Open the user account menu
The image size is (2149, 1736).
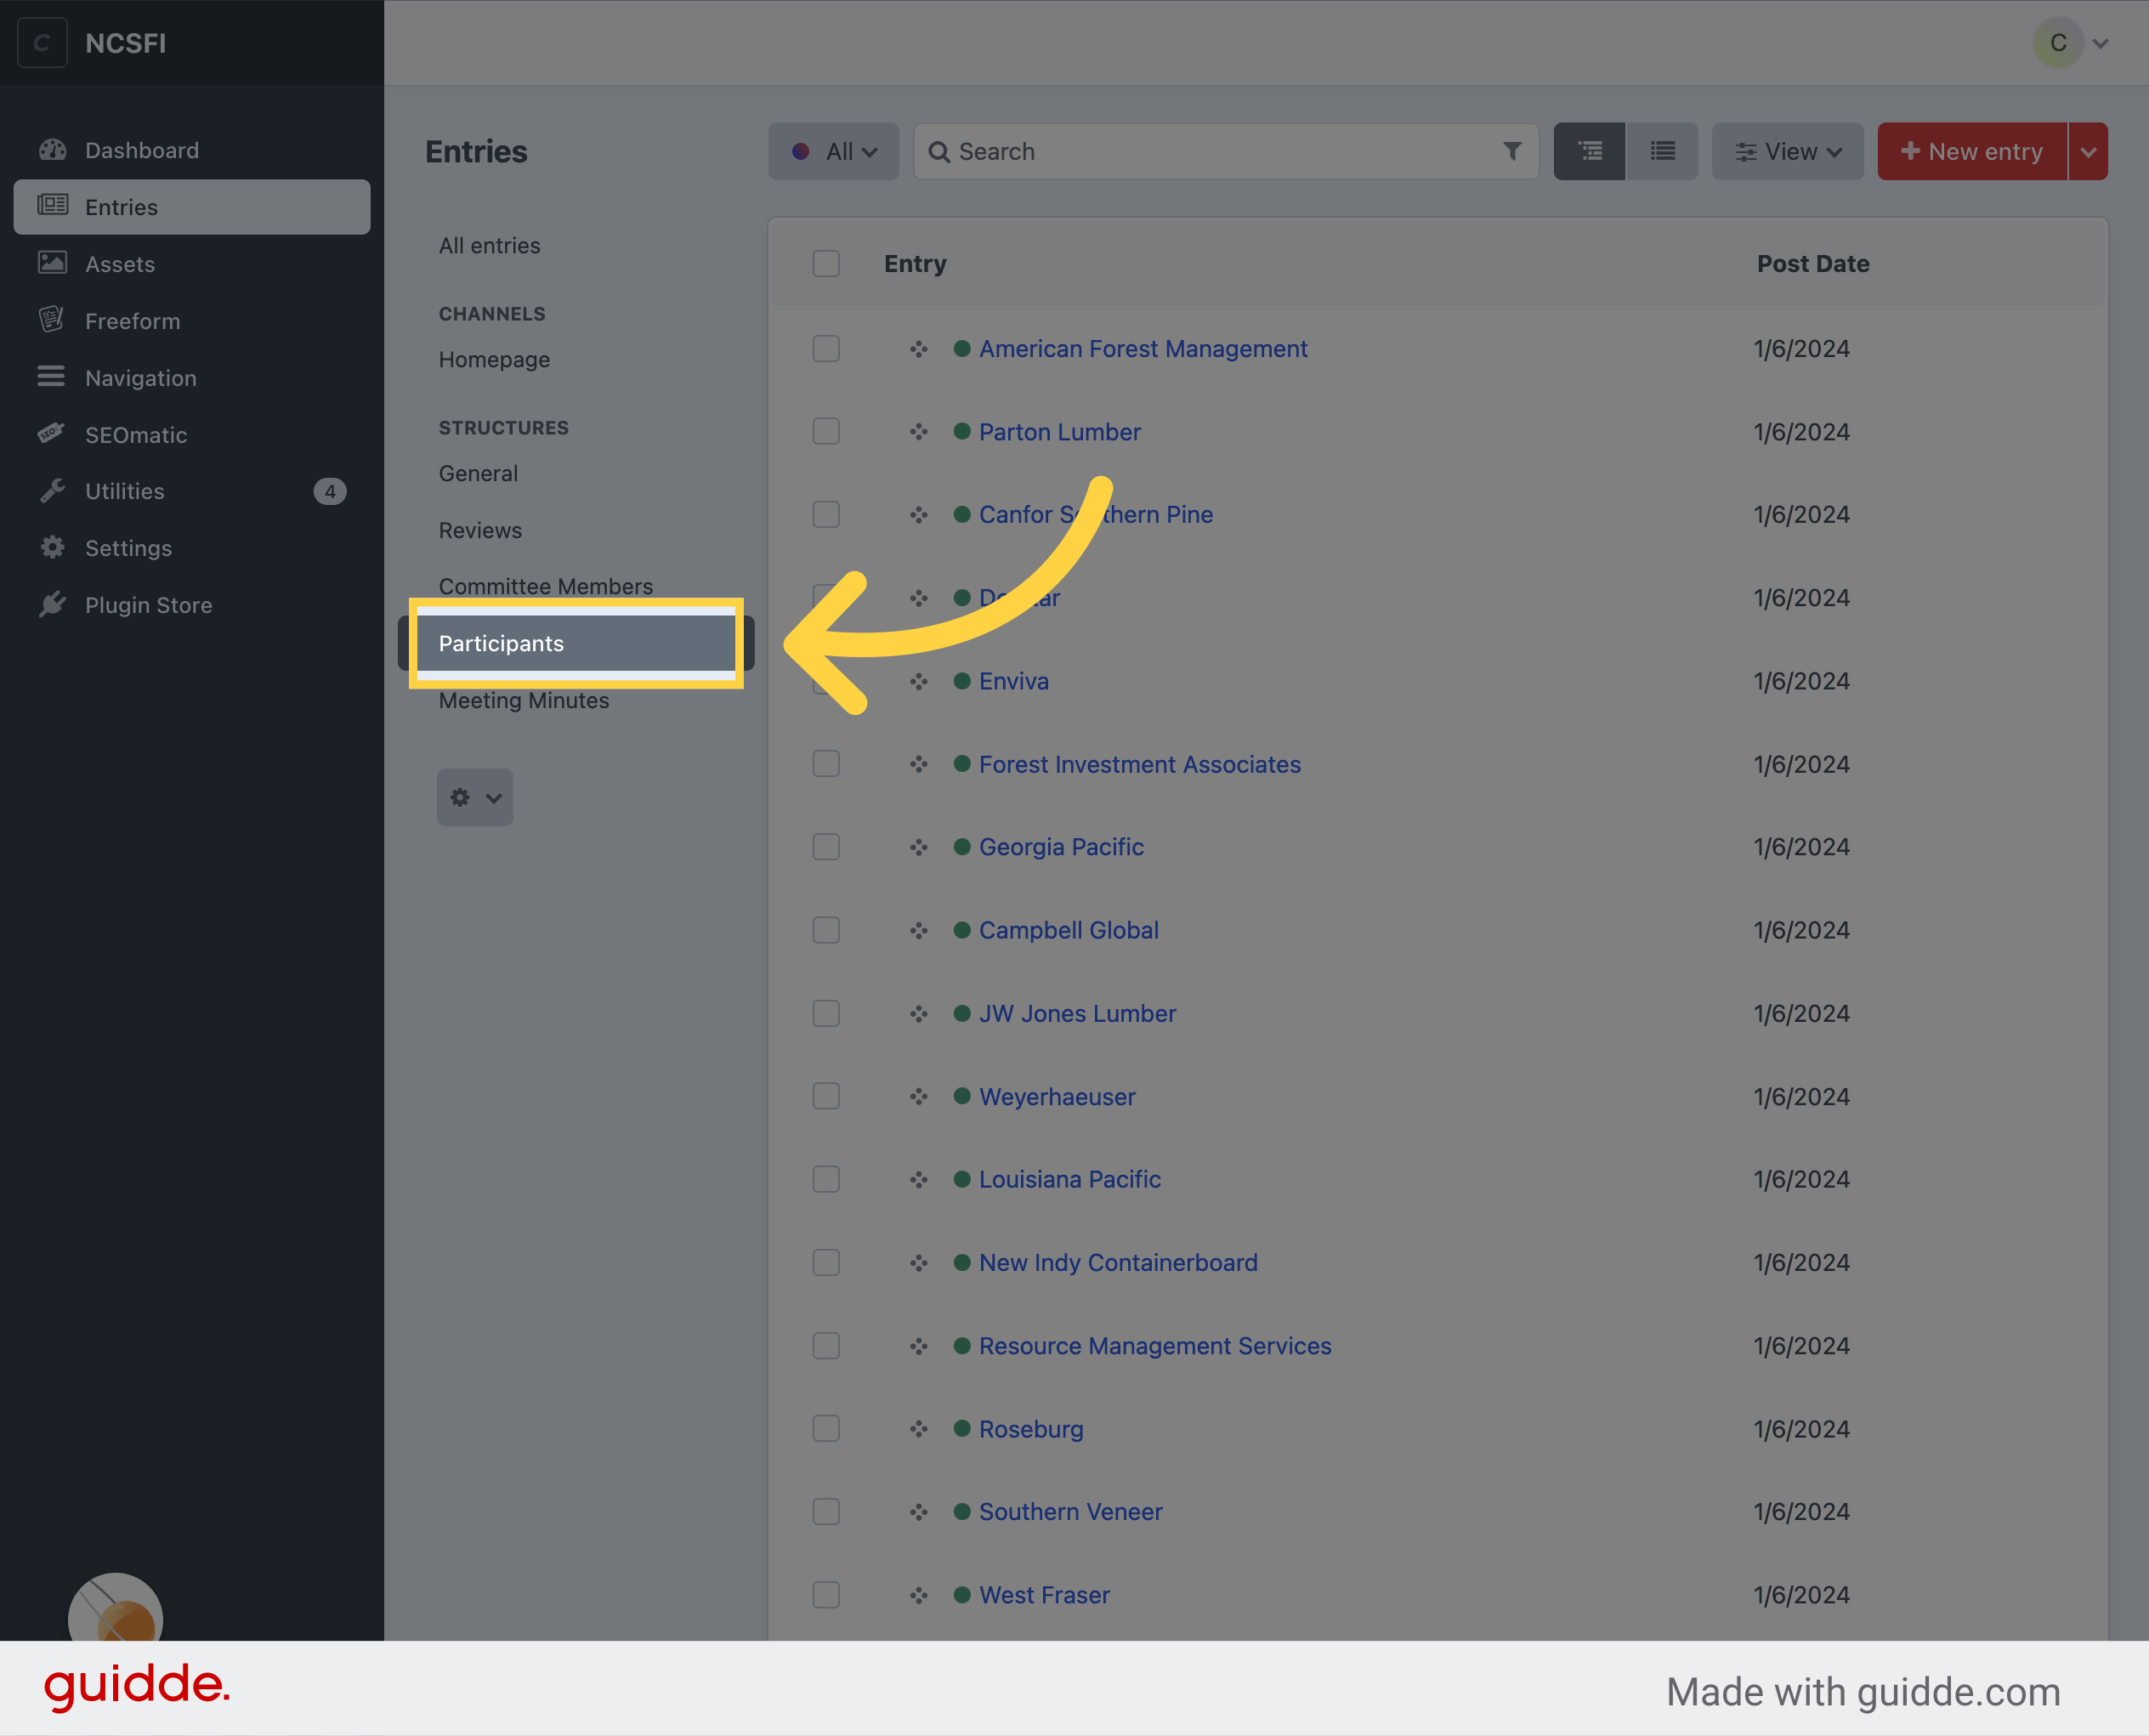coord(2071,43)
